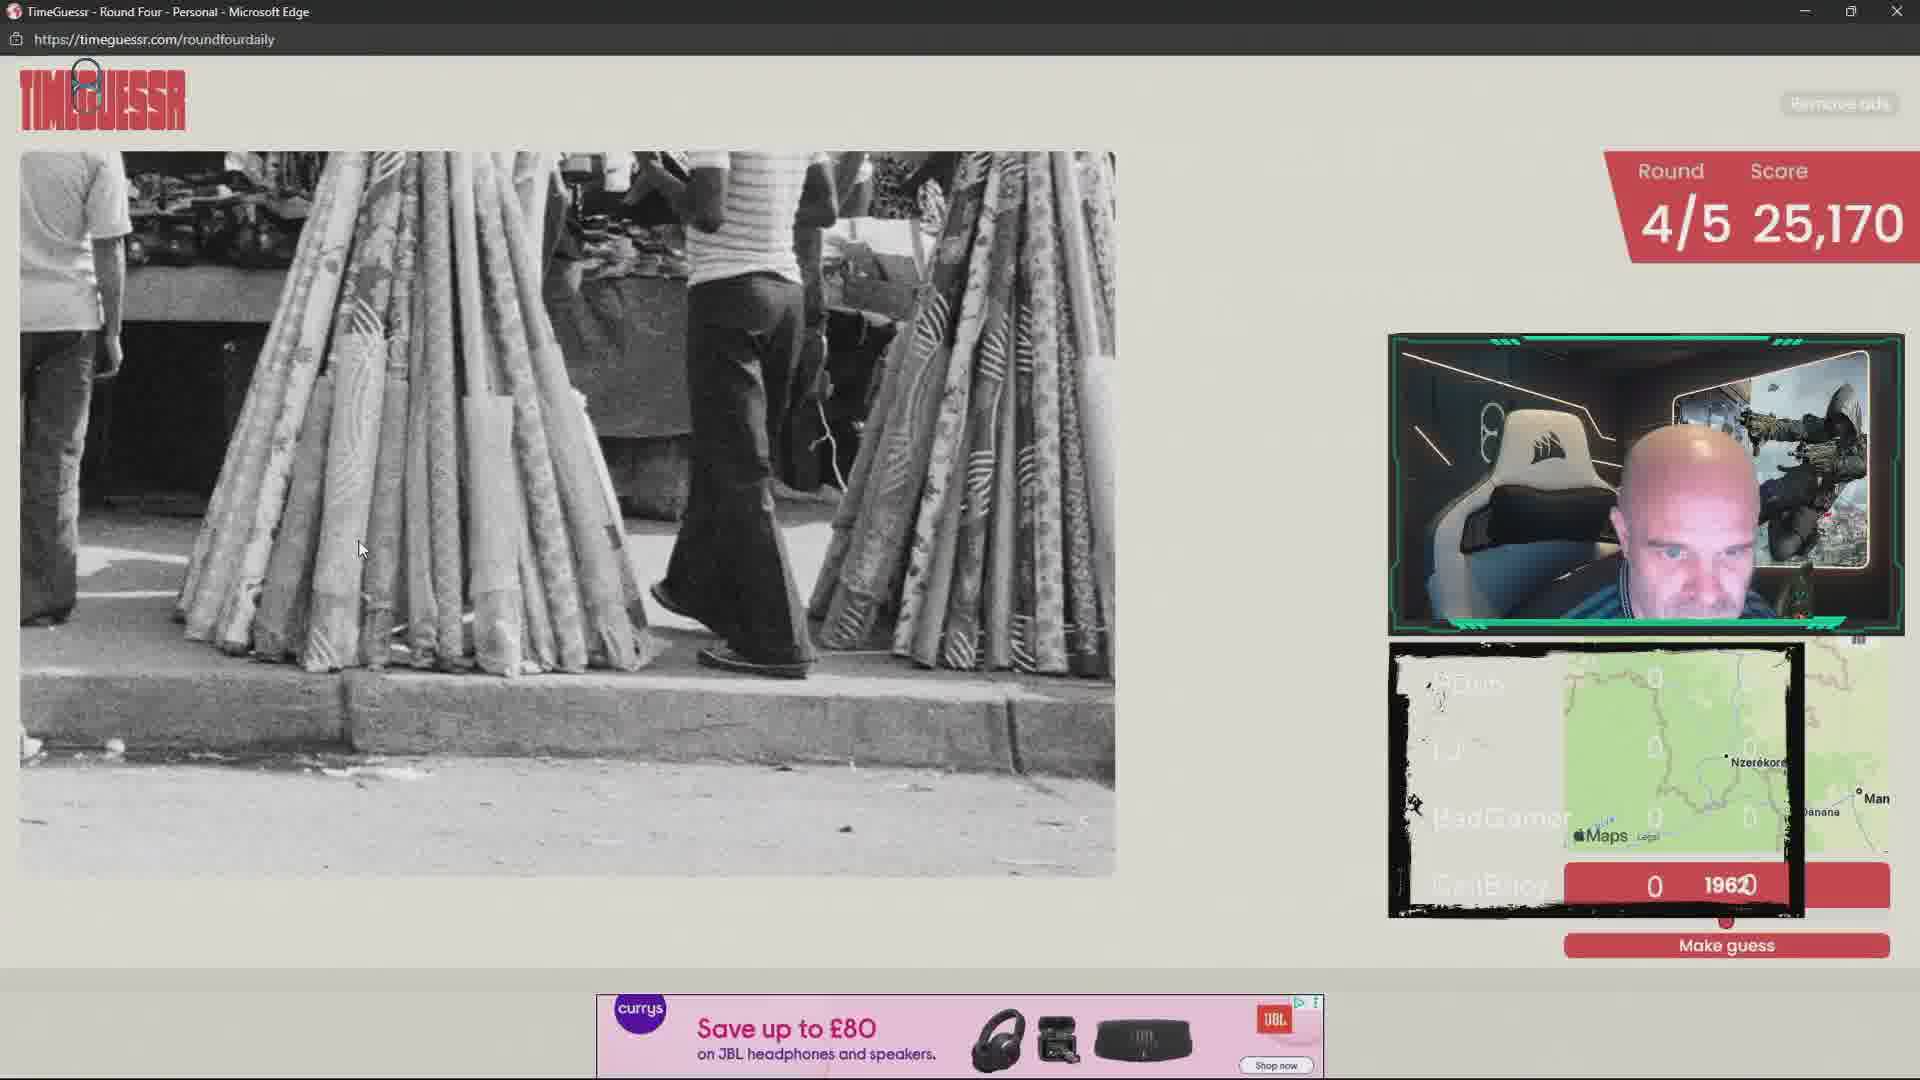Click the Apple Maps logo on map

tap(1601, 836)
